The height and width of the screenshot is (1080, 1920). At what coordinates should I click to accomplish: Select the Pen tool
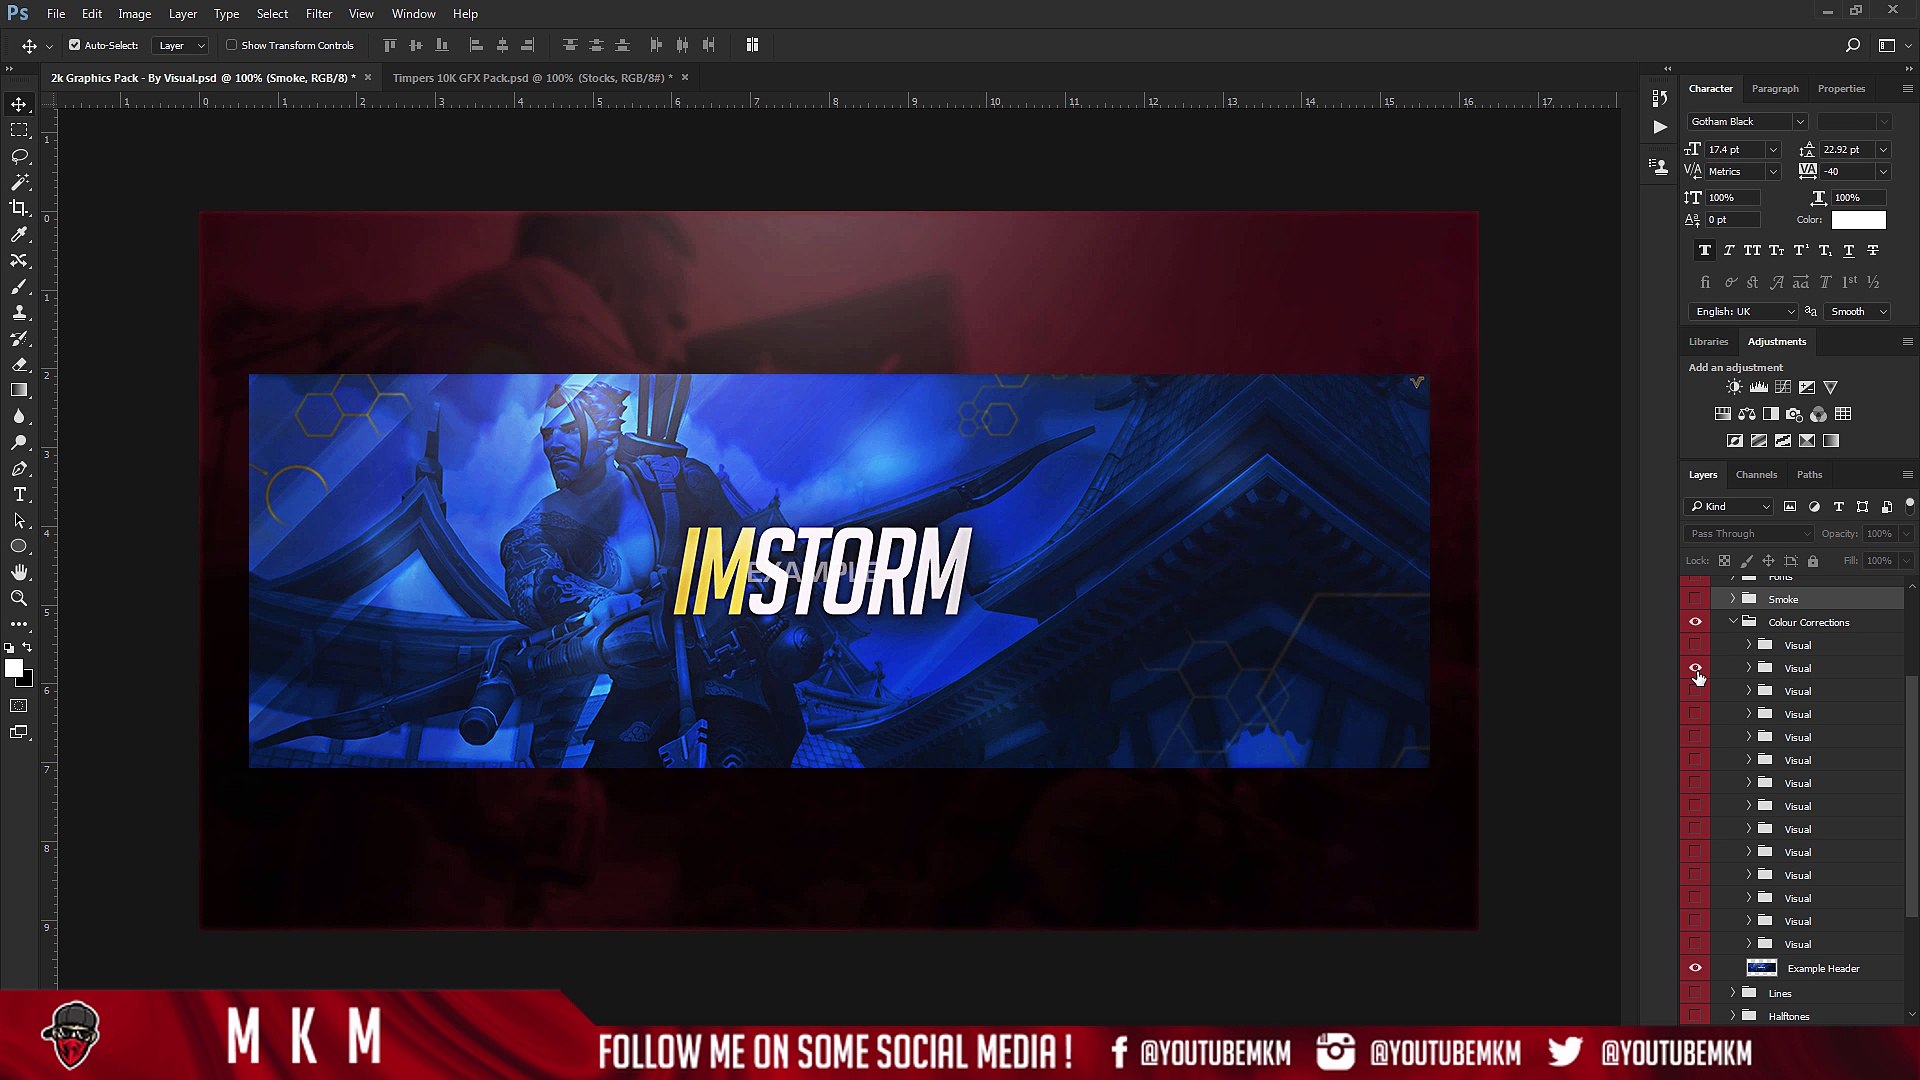click(x=19, y=468)
